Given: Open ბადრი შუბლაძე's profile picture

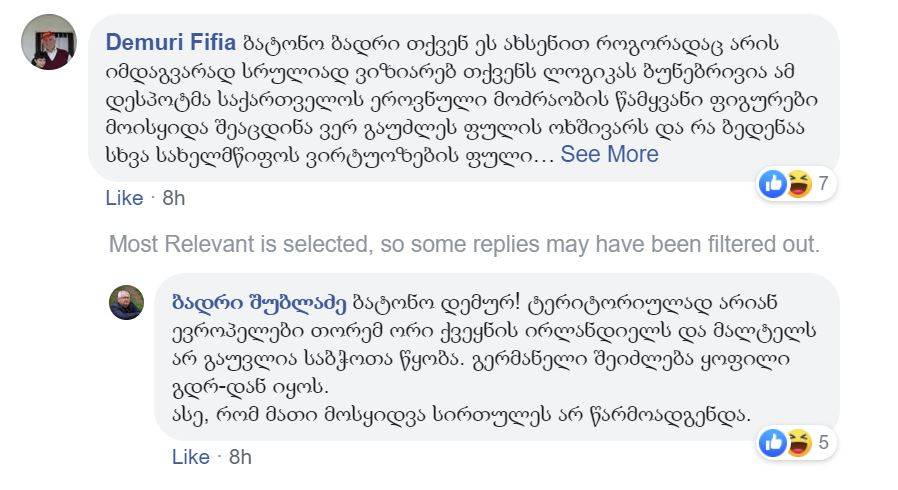Looking at the screenshot, I should [x=127, y=301].
